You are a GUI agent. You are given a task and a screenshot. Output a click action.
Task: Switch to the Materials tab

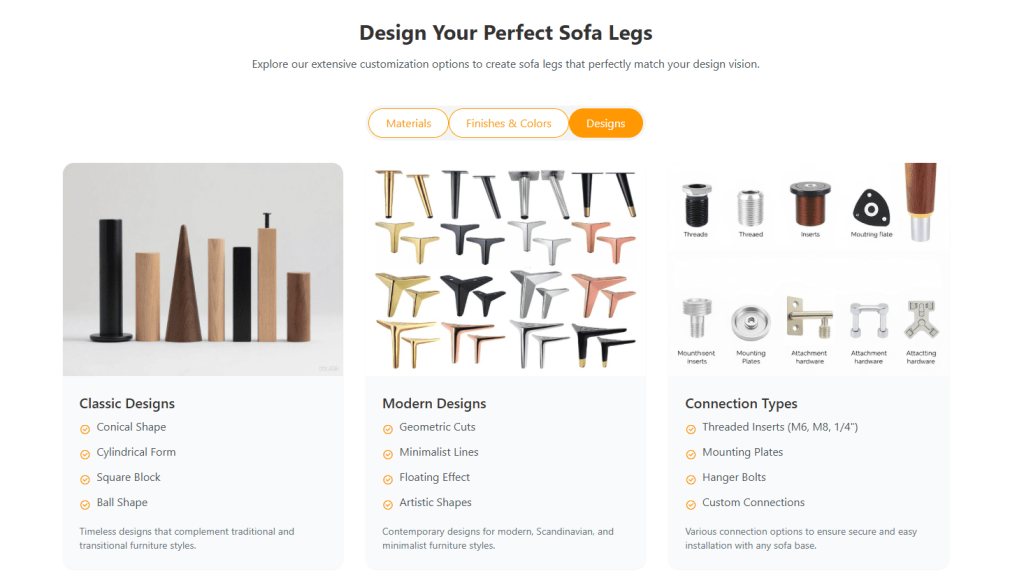pos(408,122)
